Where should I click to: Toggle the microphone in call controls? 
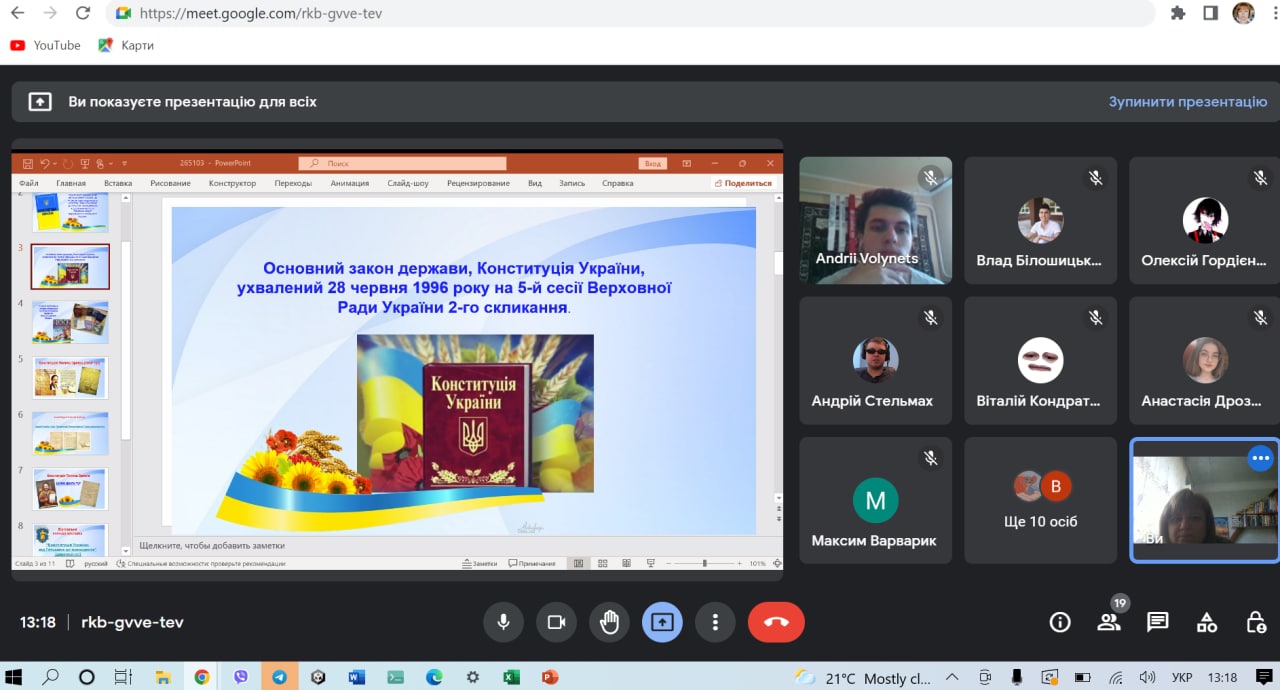pos(503,622)
